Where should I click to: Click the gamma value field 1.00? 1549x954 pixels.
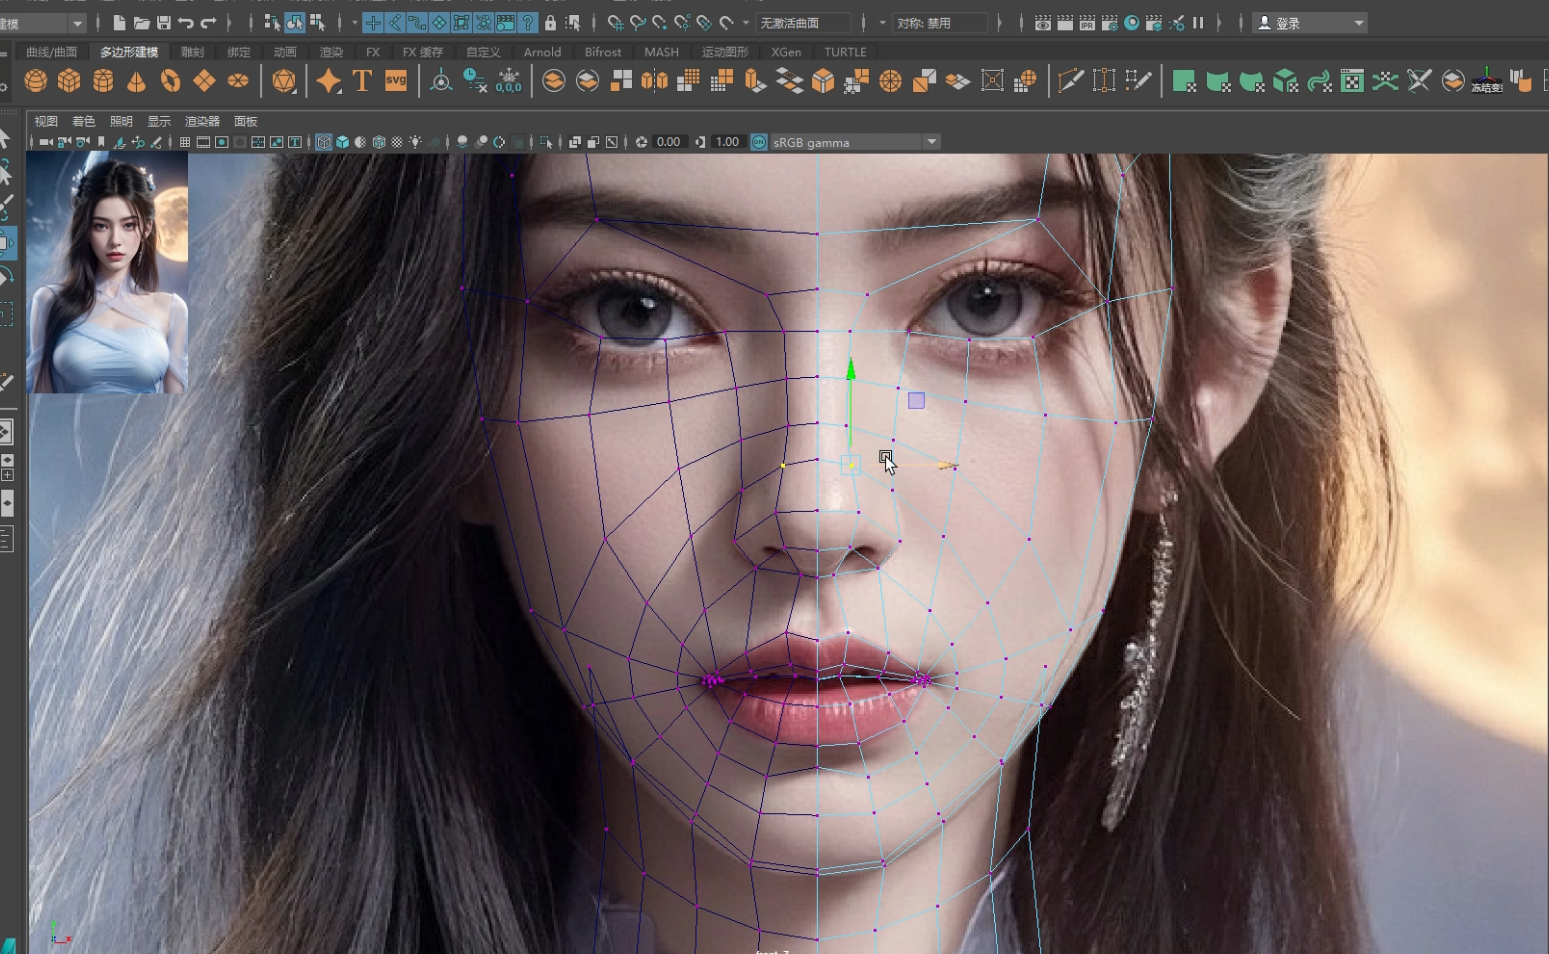tap(728, 142)
